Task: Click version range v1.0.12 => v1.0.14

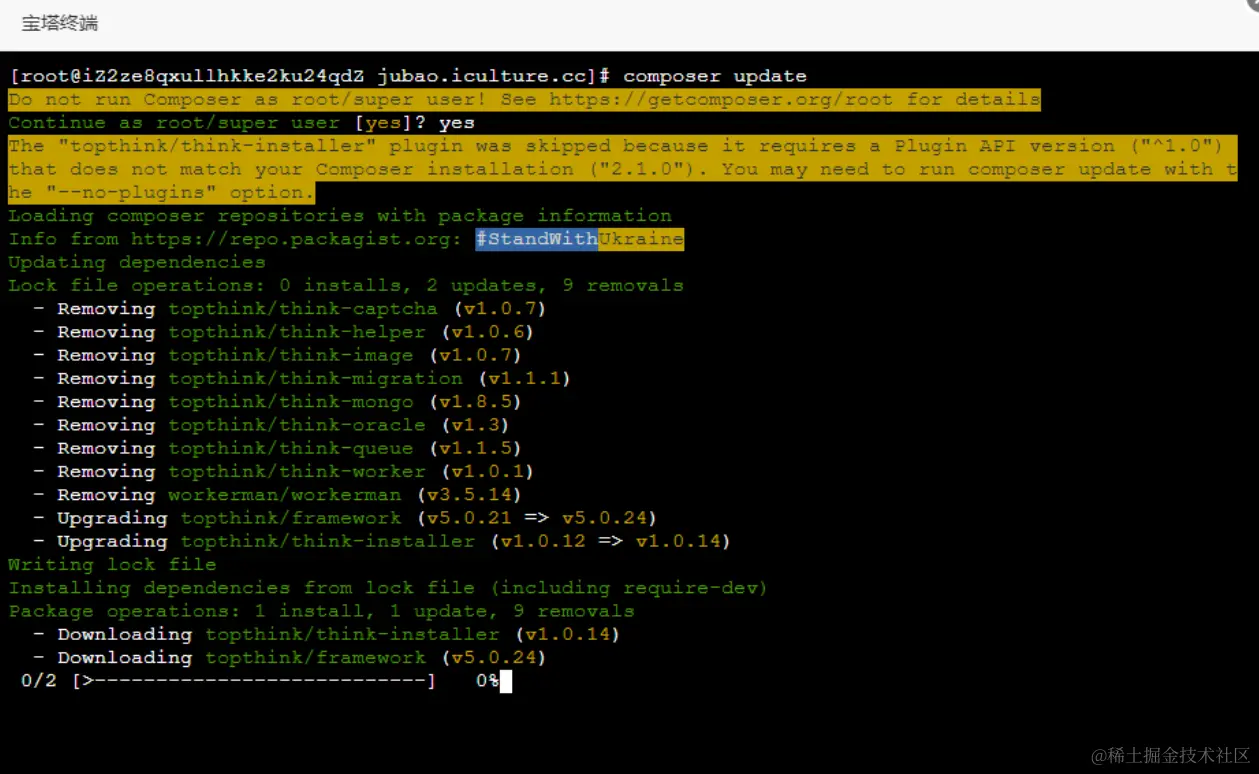Action: coord(610,541)
